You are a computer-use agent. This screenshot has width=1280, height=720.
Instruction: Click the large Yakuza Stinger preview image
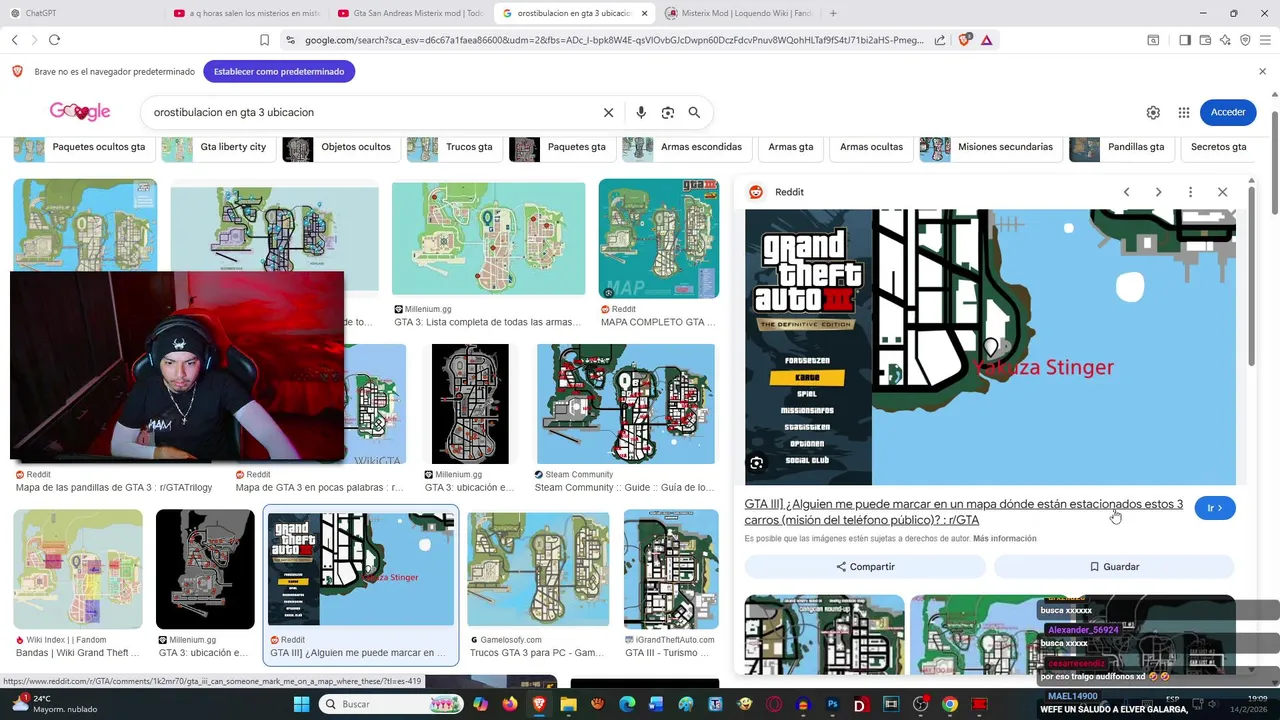(x=990, y=347)
